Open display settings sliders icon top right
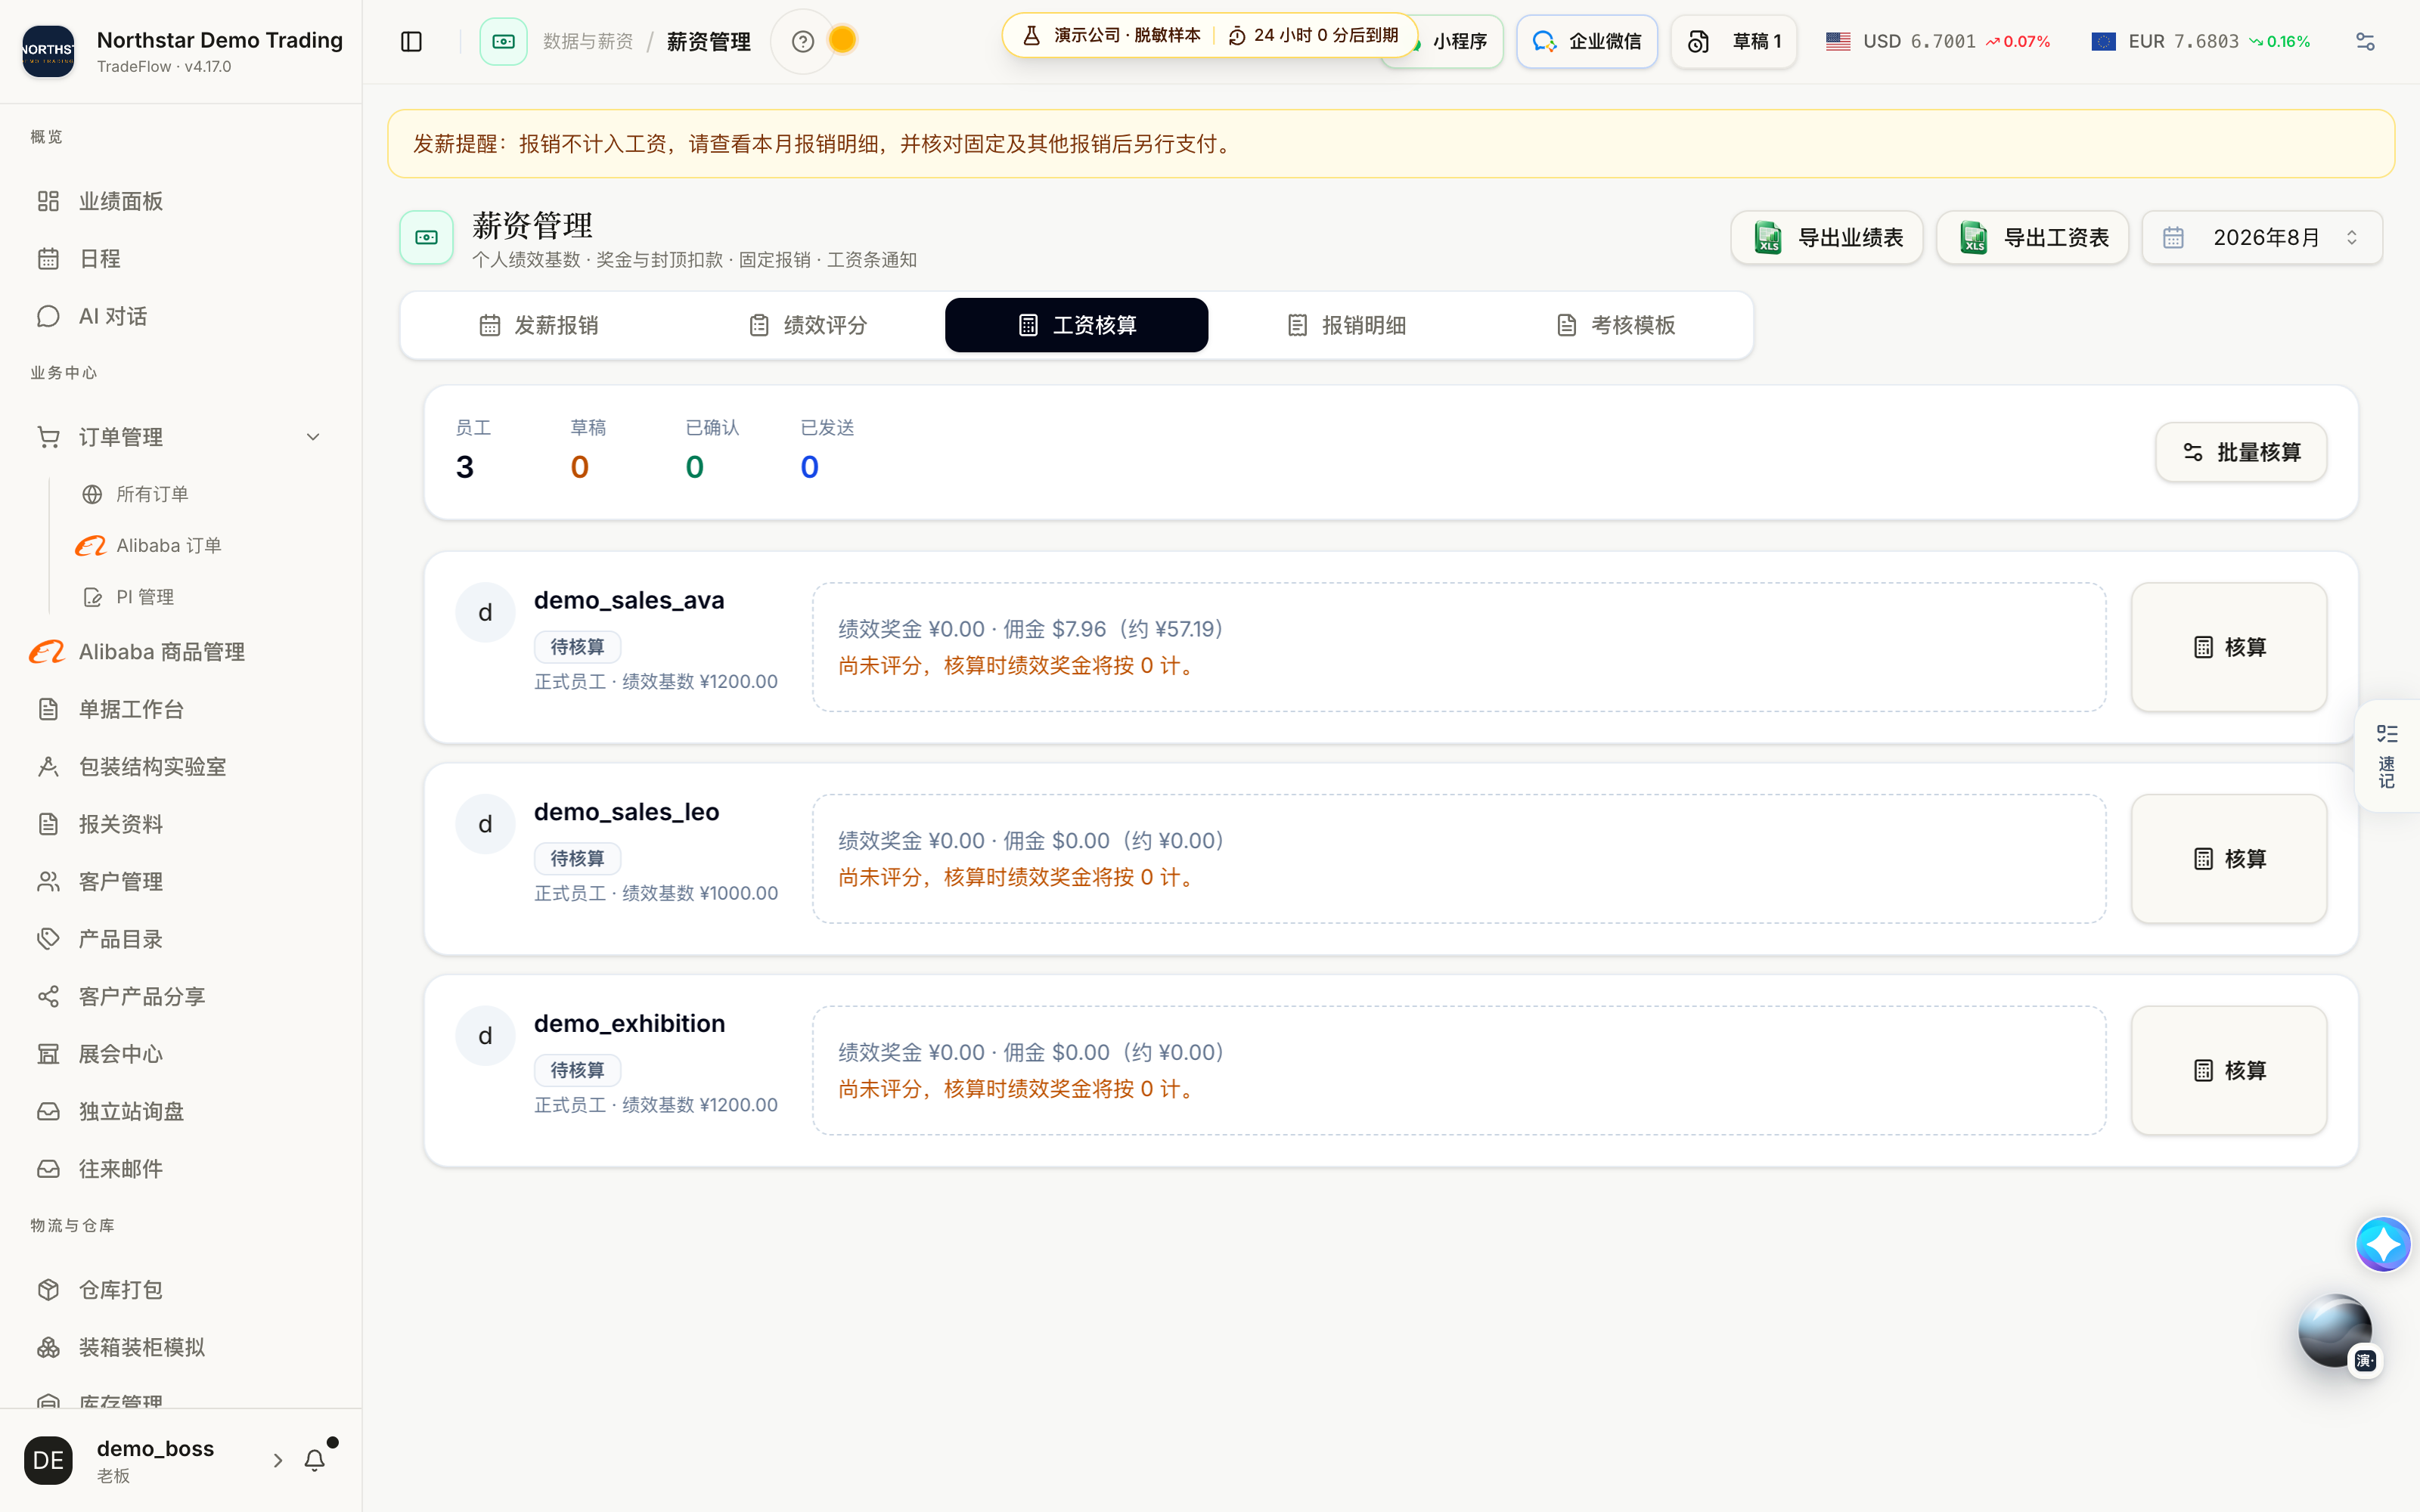Screen dimensions: 2420x1512 pos(2365,41)
